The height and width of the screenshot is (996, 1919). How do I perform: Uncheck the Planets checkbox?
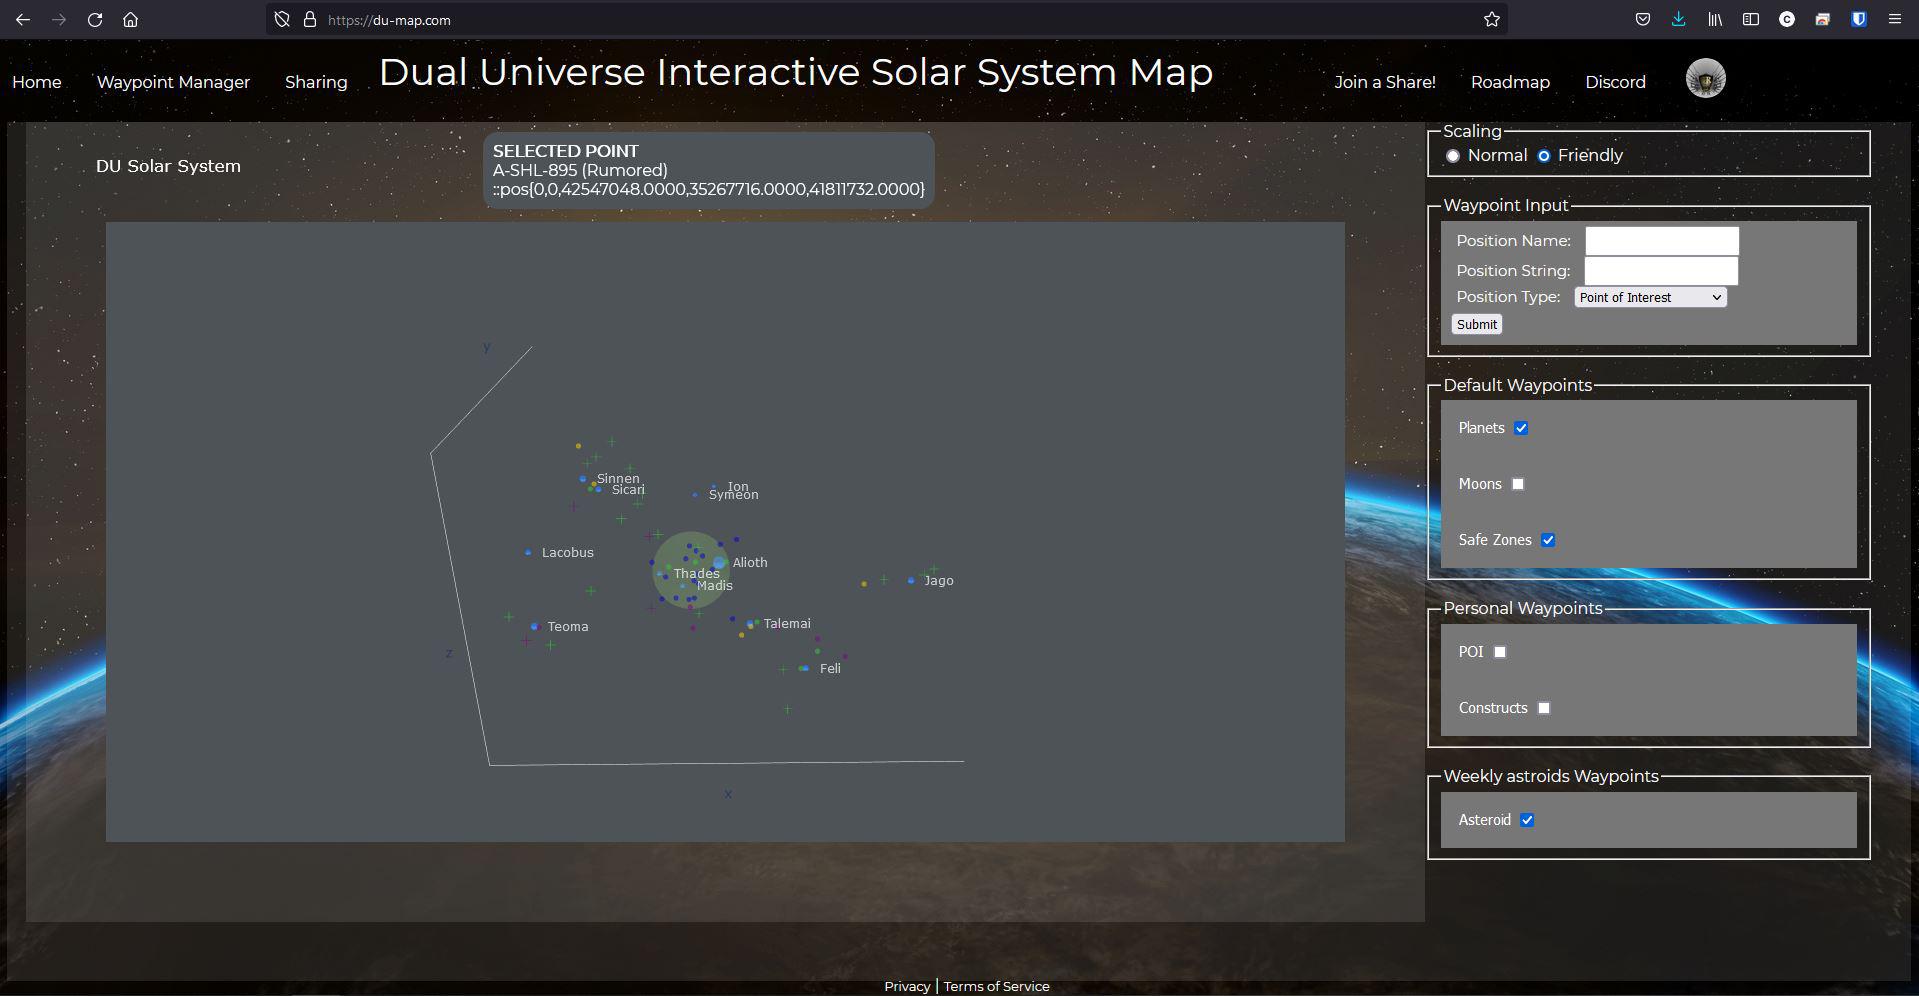click(x=1521, y=428)
